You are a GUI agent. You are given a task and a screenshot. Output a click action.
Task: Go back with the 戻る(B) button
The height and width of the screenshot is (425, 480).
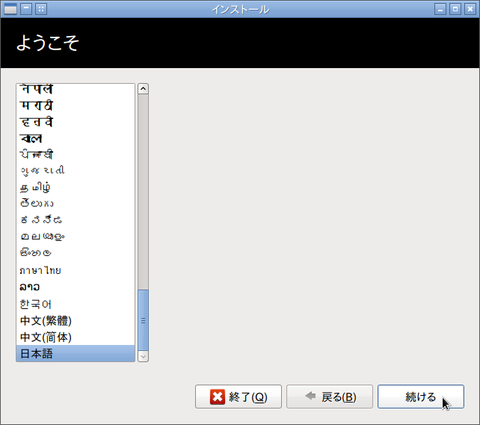click(329, 396)
